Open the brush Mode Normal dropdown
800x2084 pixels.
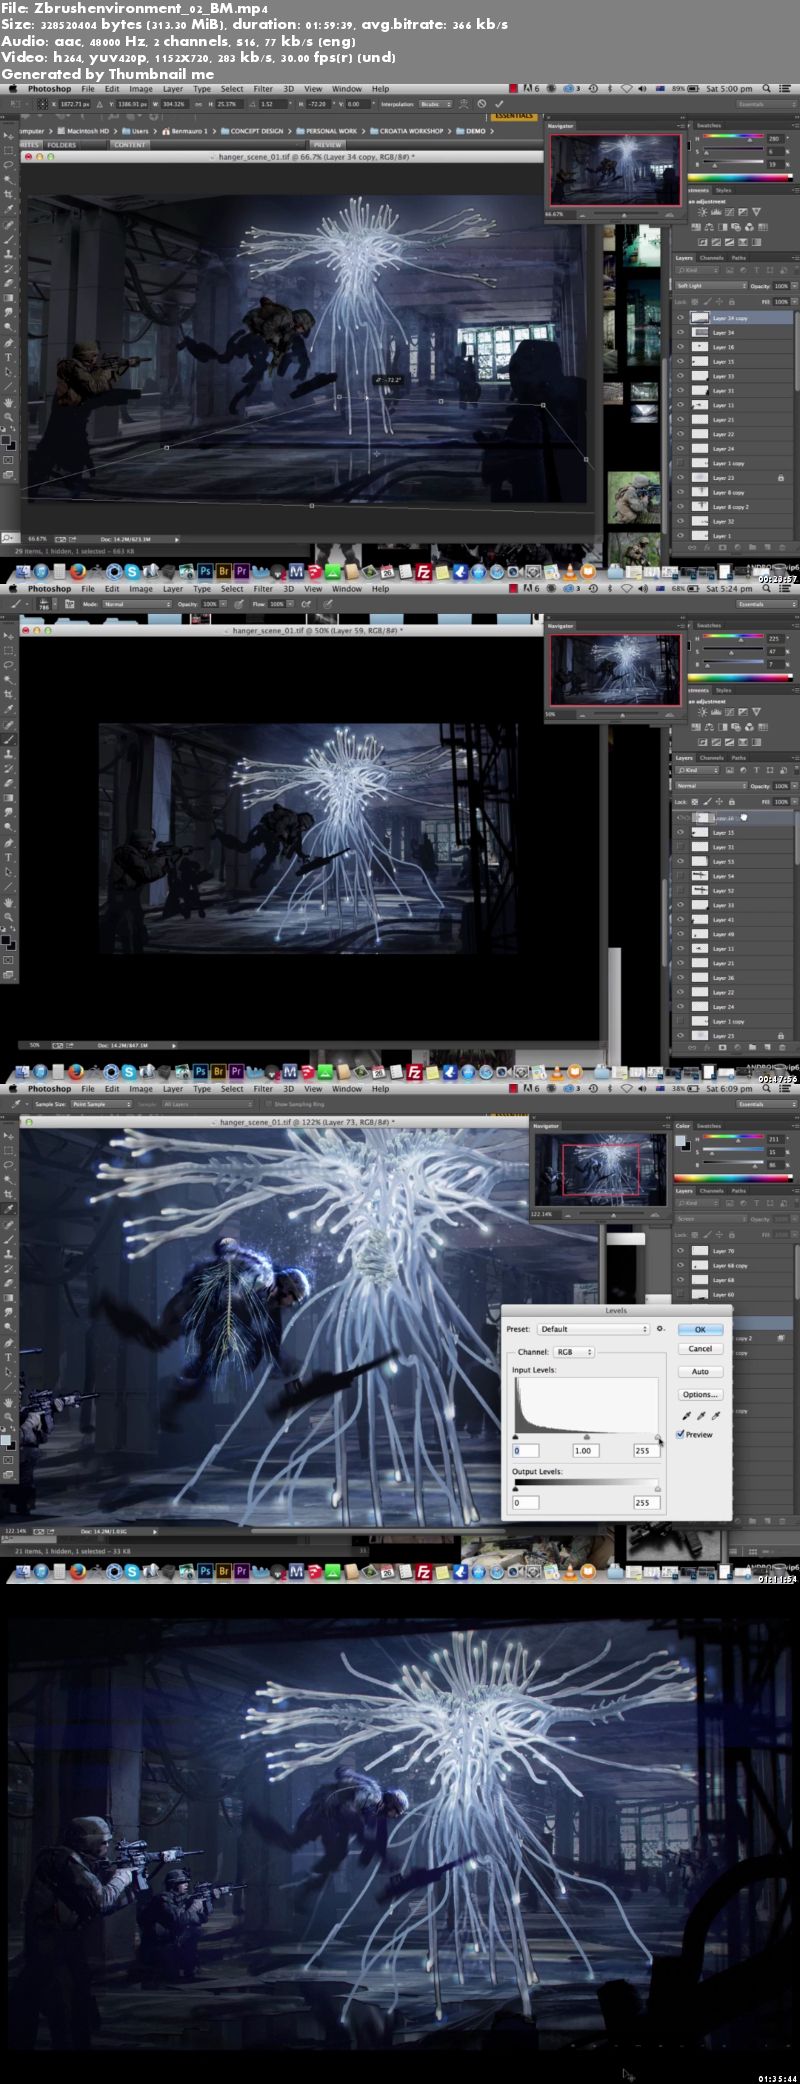click(136, 604)
